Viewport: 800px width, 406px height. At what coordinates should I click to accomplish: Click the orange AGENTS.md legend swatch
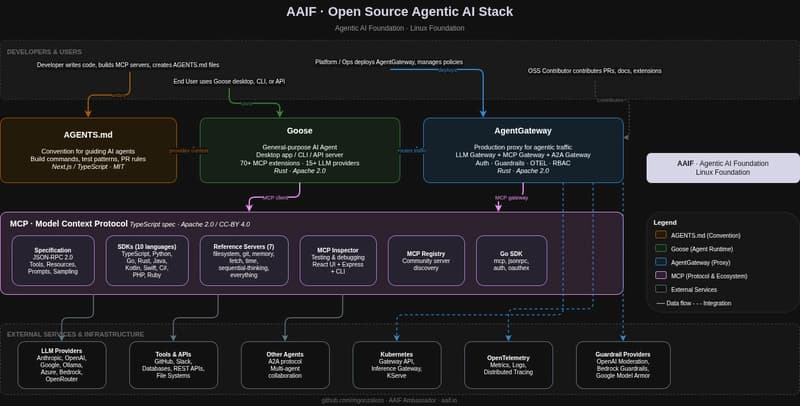click(x=661, y=235)
